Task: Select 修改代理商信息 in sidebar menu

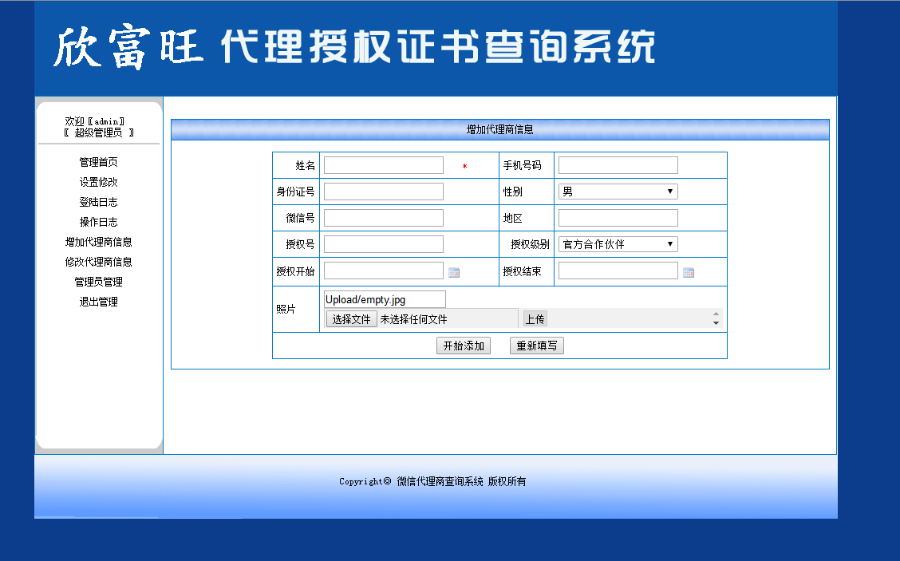Action: click(98, 262)
